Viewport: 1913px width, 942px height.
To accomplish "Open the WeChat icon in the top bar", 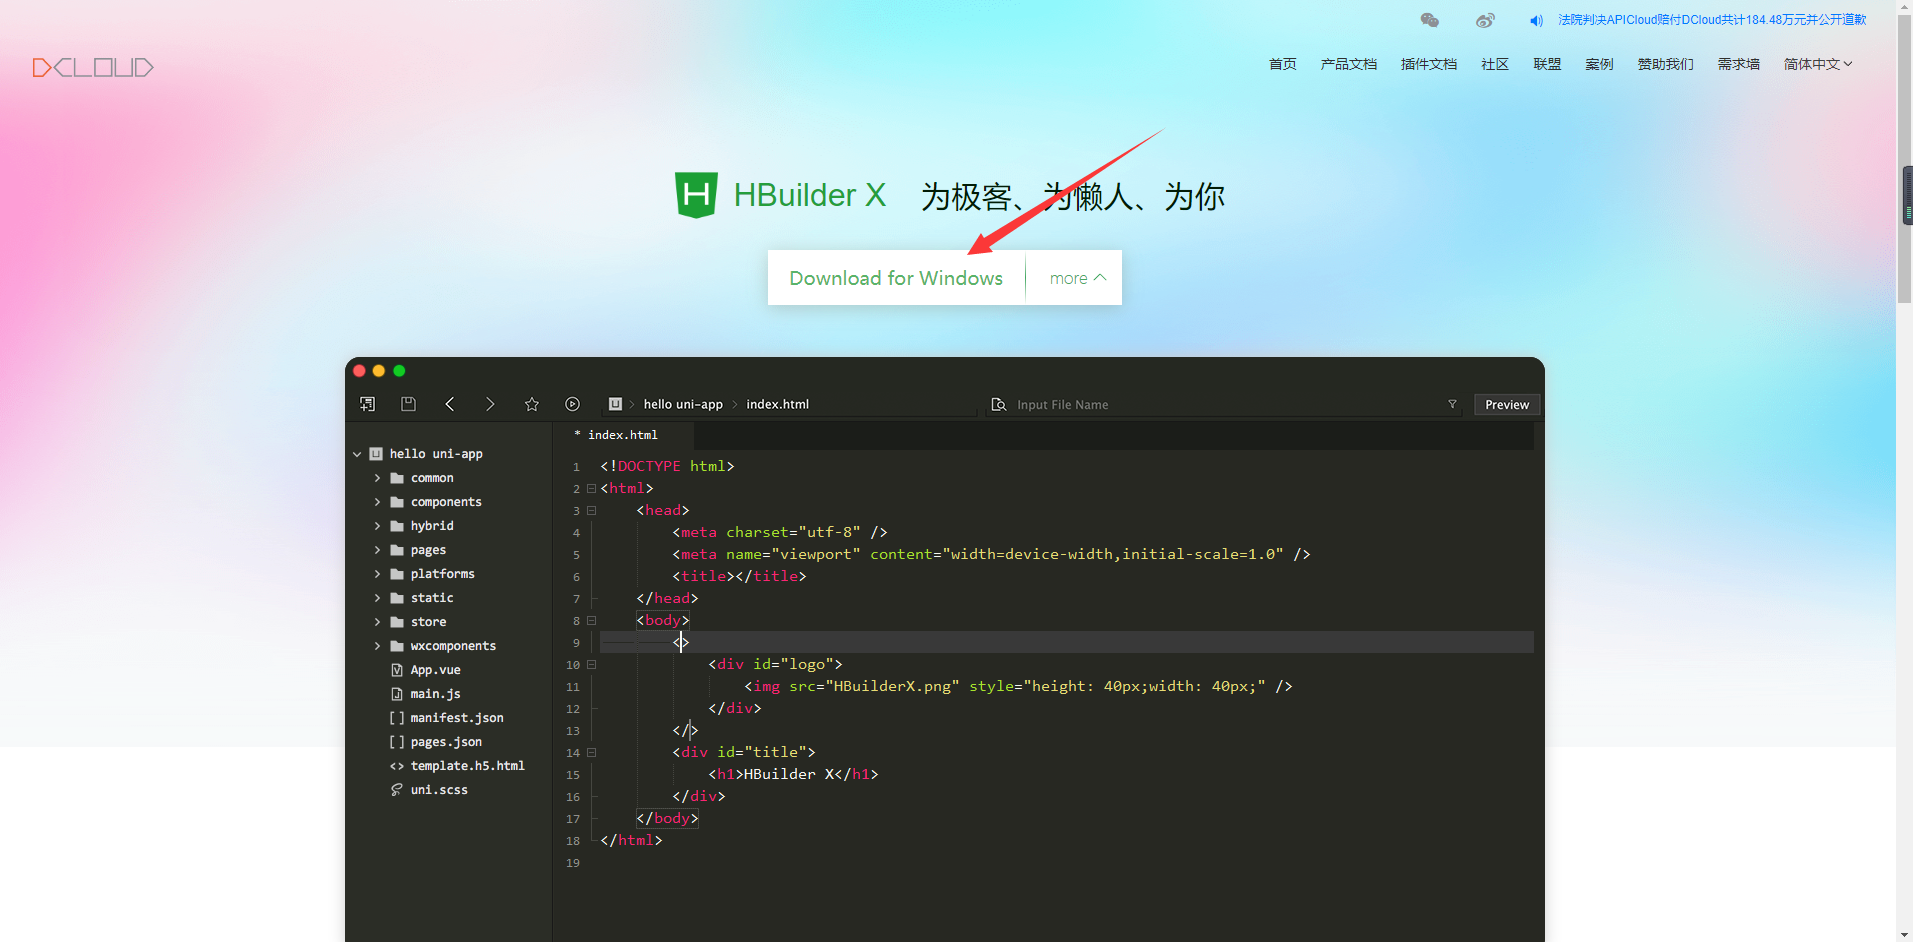I will point(1430,20).
